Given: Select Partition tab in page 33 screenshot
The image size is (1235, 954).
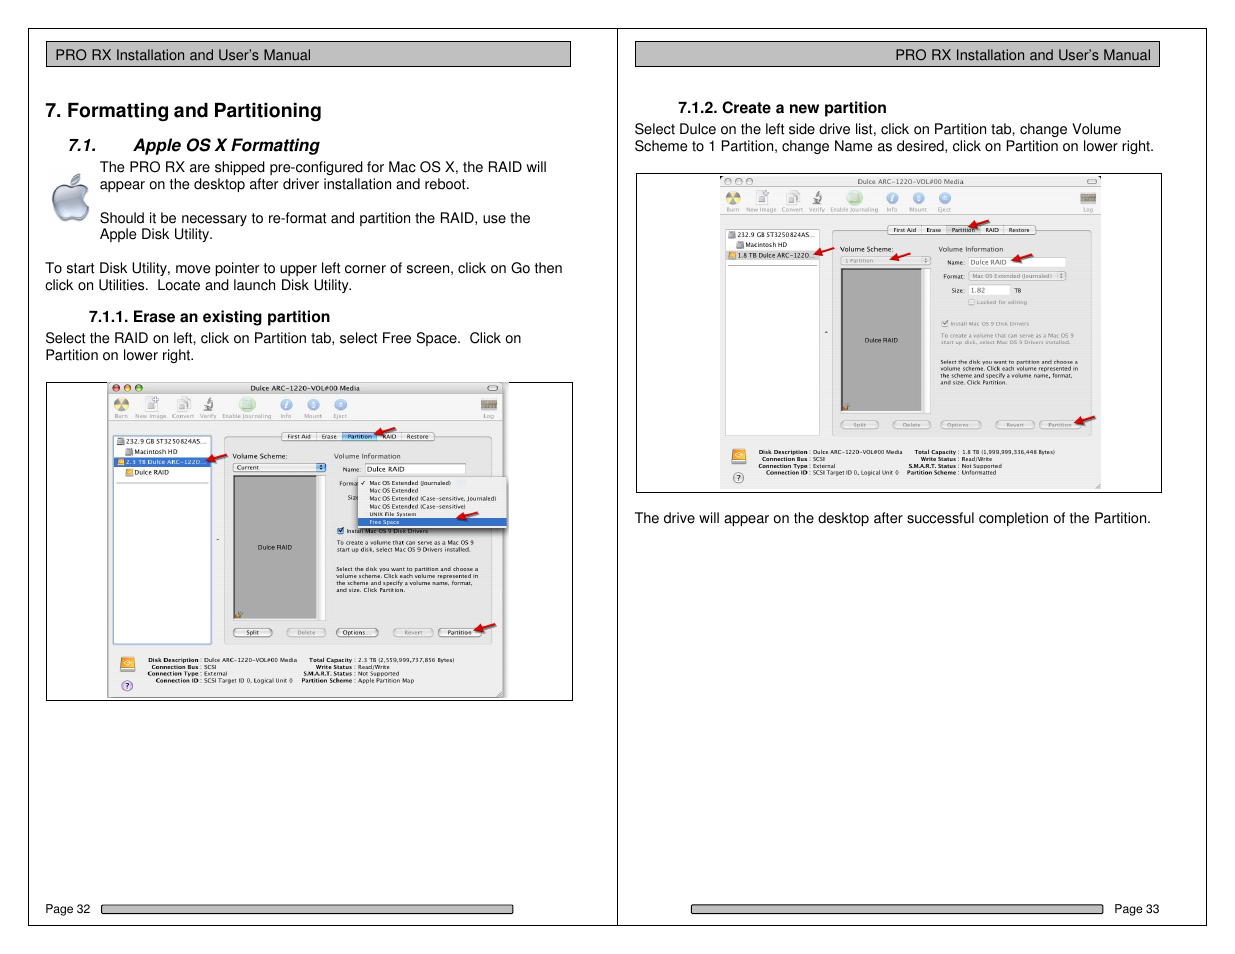Looking at the screenshot, I should coord(963,230).
